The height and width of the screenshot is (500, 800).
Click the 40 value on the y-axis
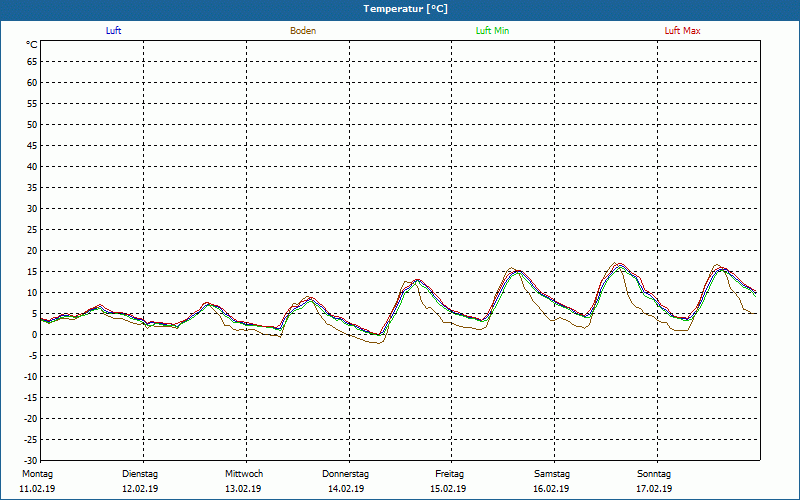pos(32,167)
